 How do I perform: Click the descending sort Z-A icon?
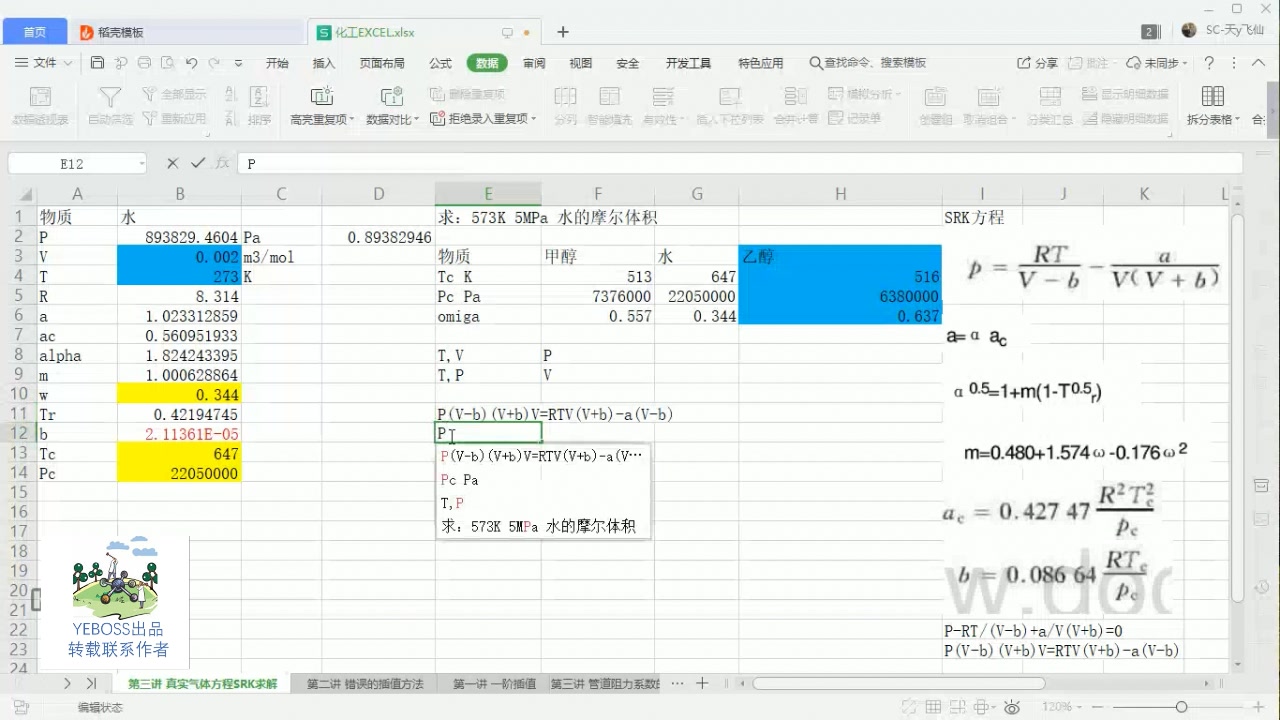coord(230,118)
